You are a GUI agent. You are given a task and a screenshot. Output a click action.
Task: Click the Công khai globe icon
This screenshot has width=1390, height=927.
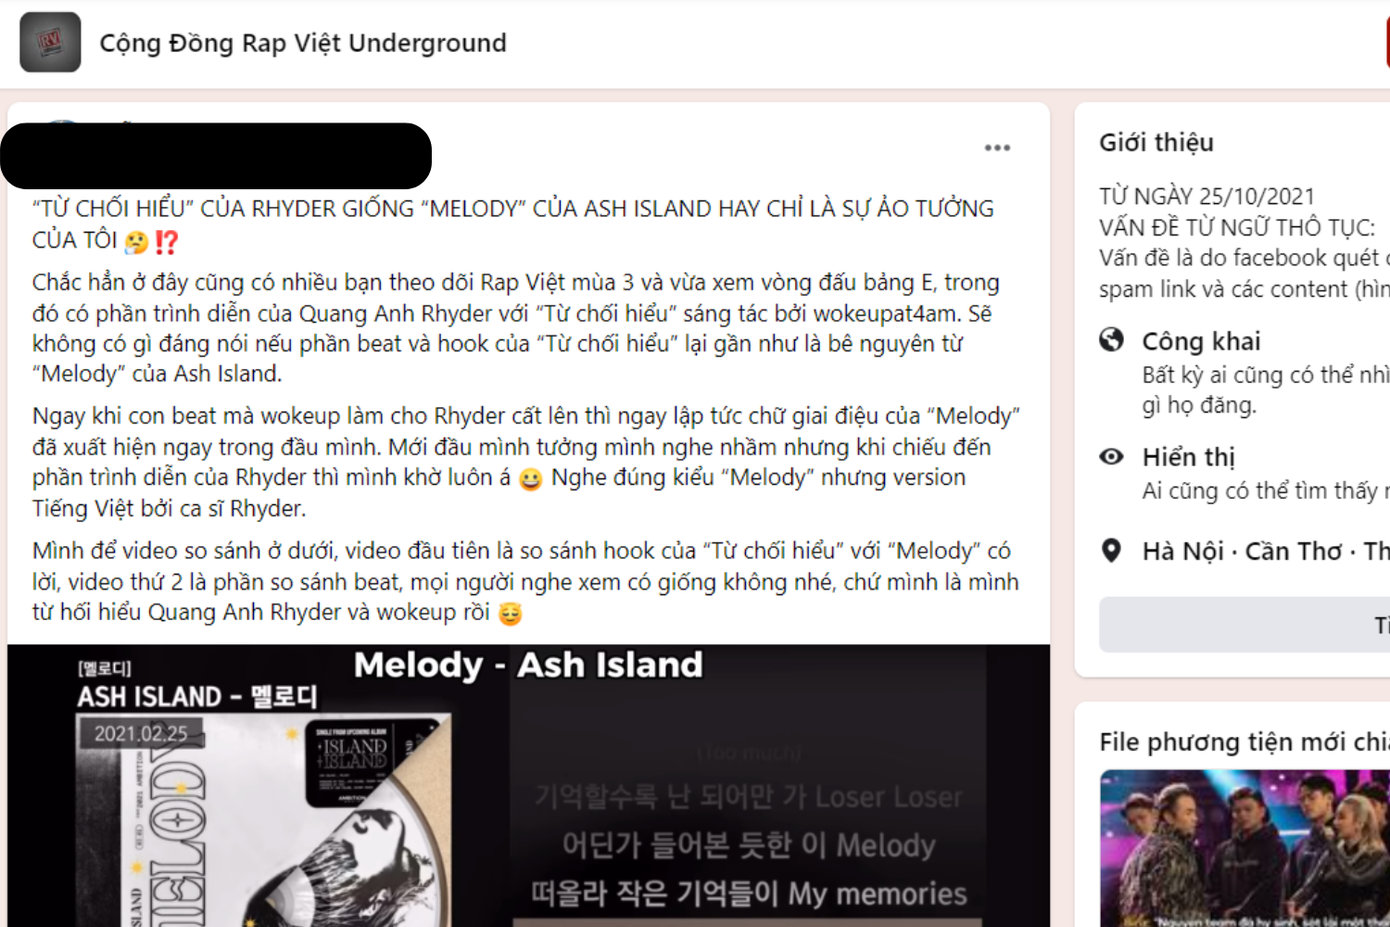pos(1111,340)
